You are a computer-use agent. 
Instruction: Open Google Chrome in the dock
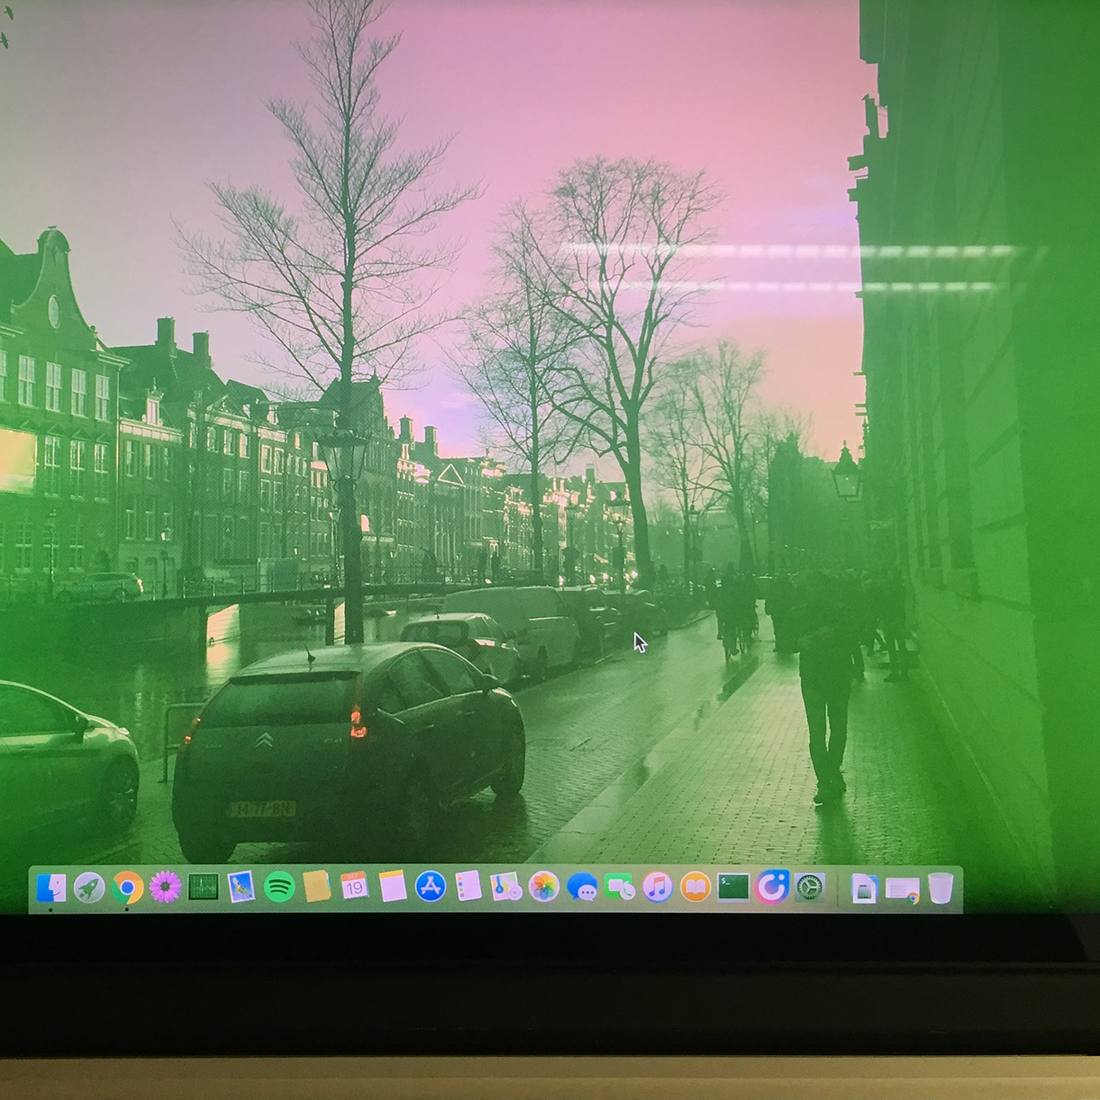click(127, 887)
